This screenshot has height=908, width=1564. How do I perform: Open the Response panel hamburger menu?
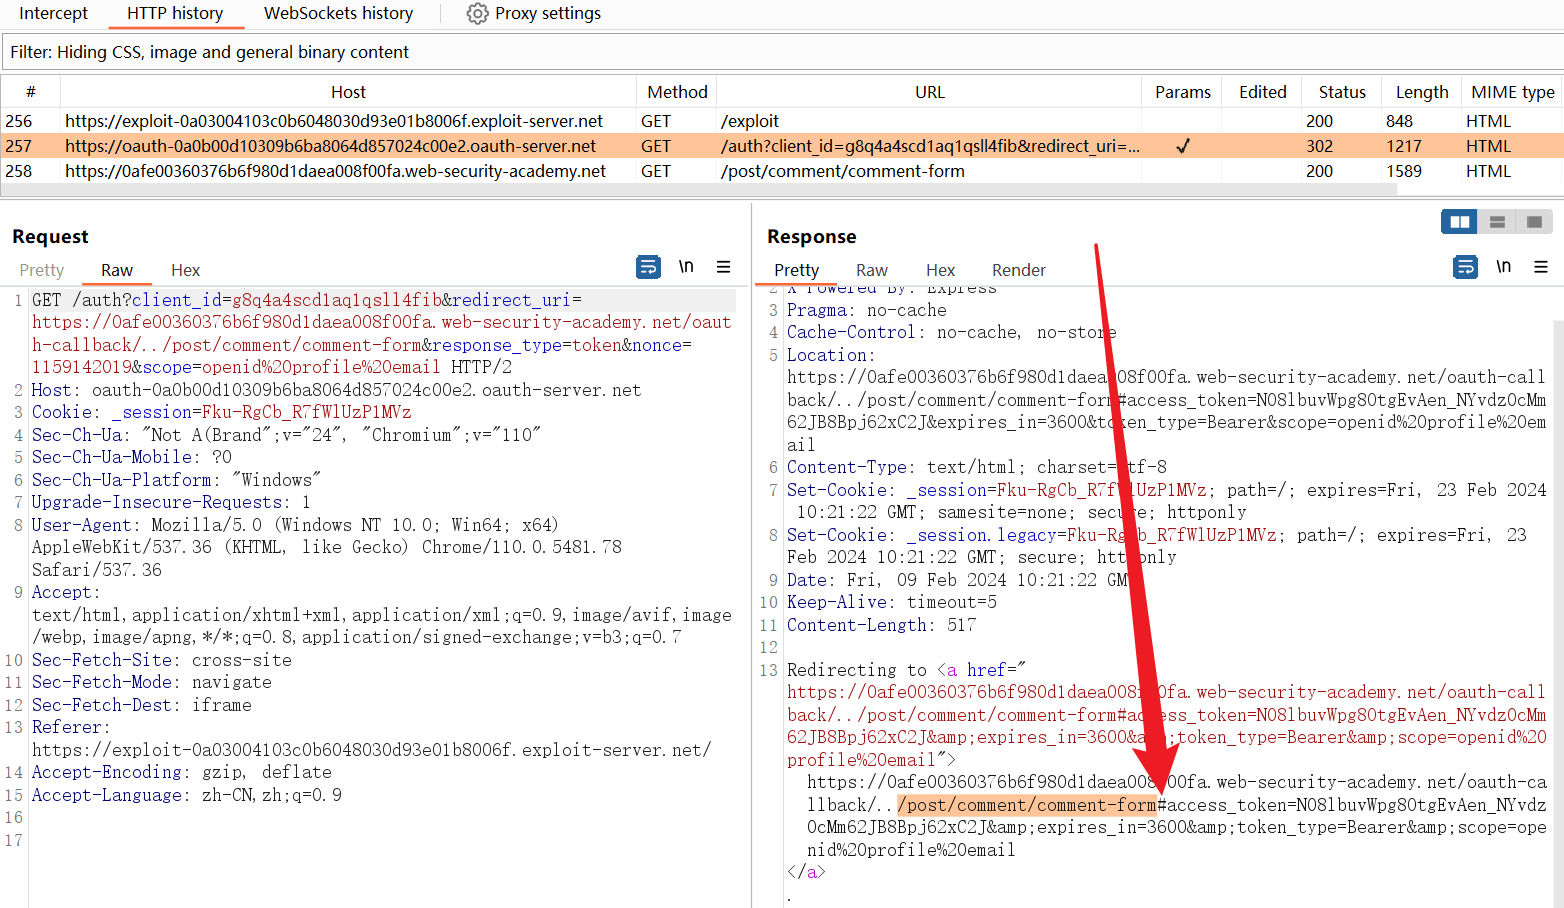(x=1541, y=267)
